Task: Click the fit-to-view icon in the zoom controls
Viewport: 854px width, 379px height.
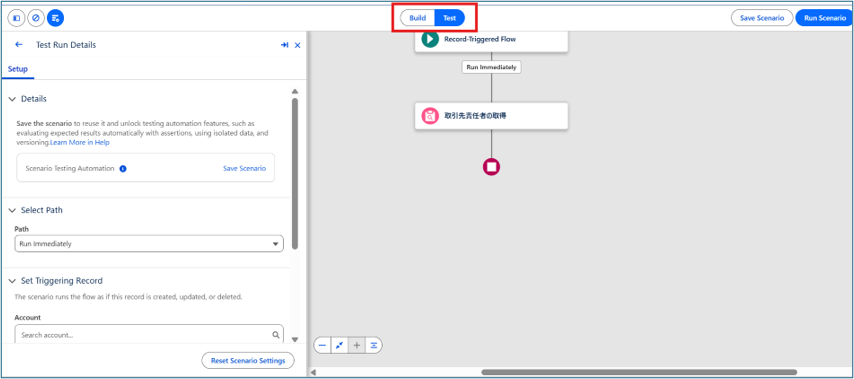Action: coord(339,345)
